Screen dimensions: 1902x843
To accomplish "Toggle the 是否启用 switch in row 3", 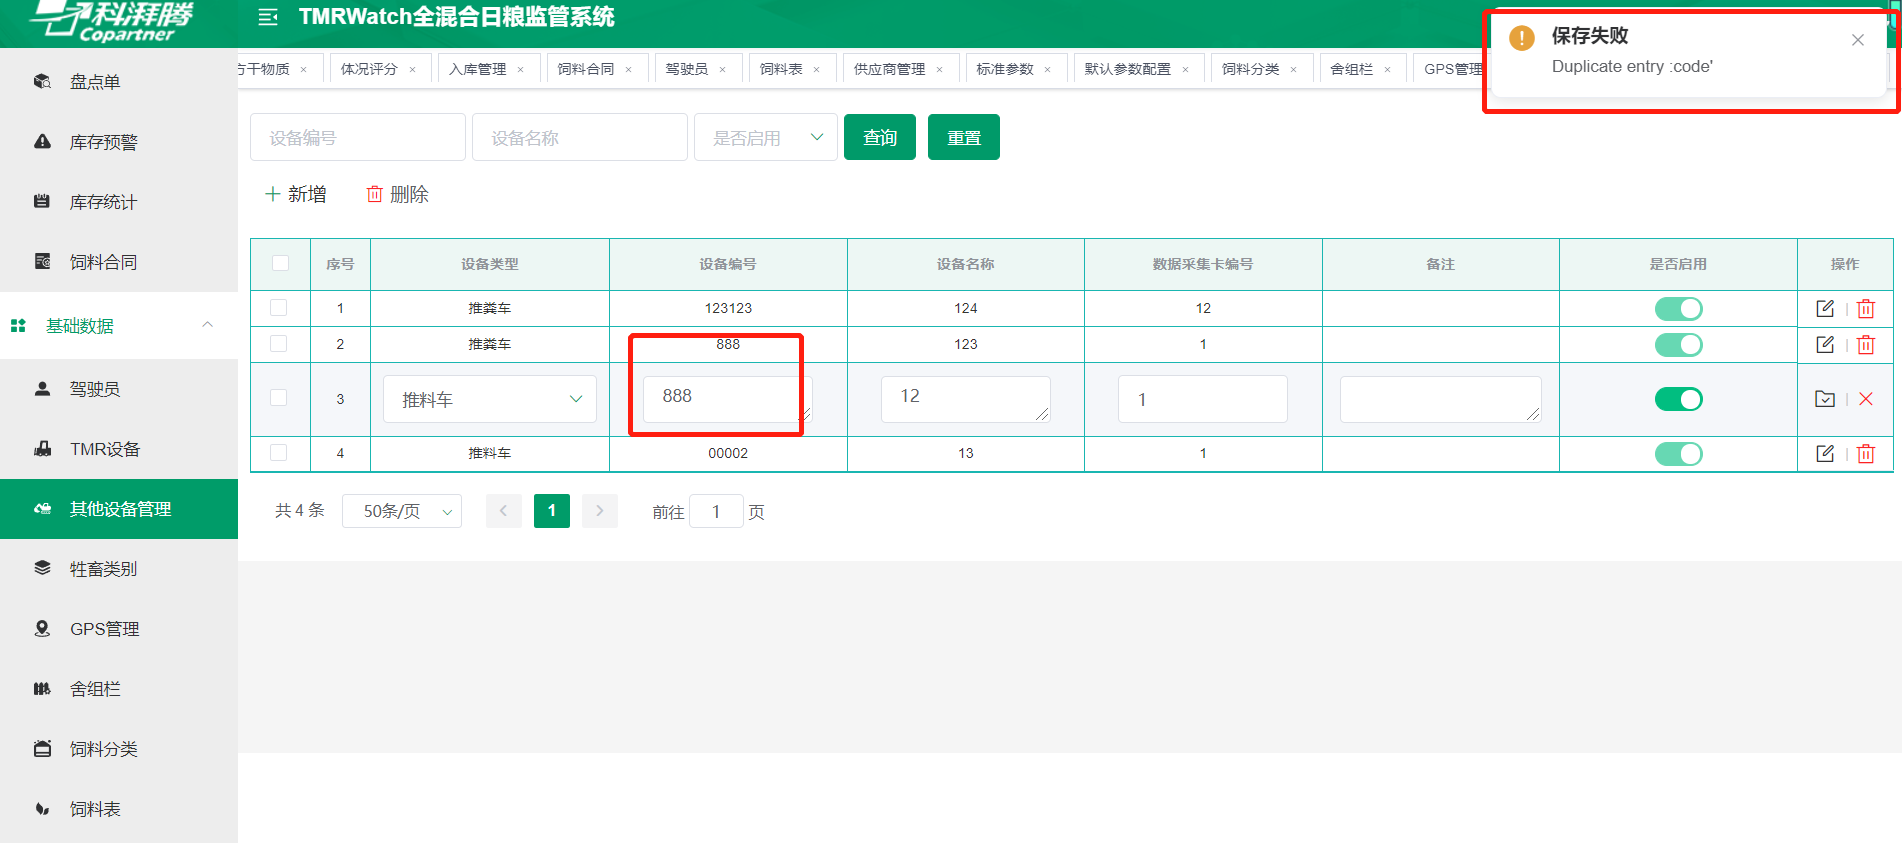I will [1678, 399].
